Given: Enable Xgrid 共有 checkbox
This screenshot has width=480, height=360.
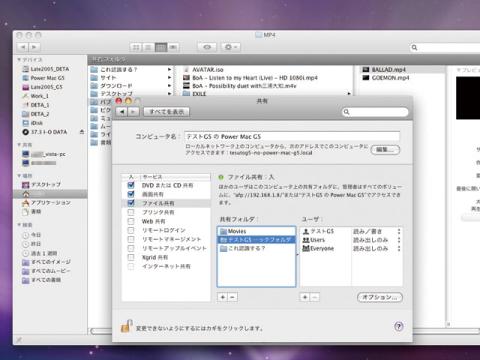Looking at the screenshot, I should tap(131, 257).
